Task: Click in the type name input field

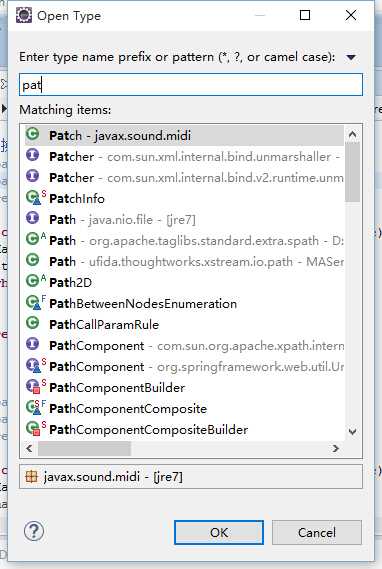Action: pos(191,85)
